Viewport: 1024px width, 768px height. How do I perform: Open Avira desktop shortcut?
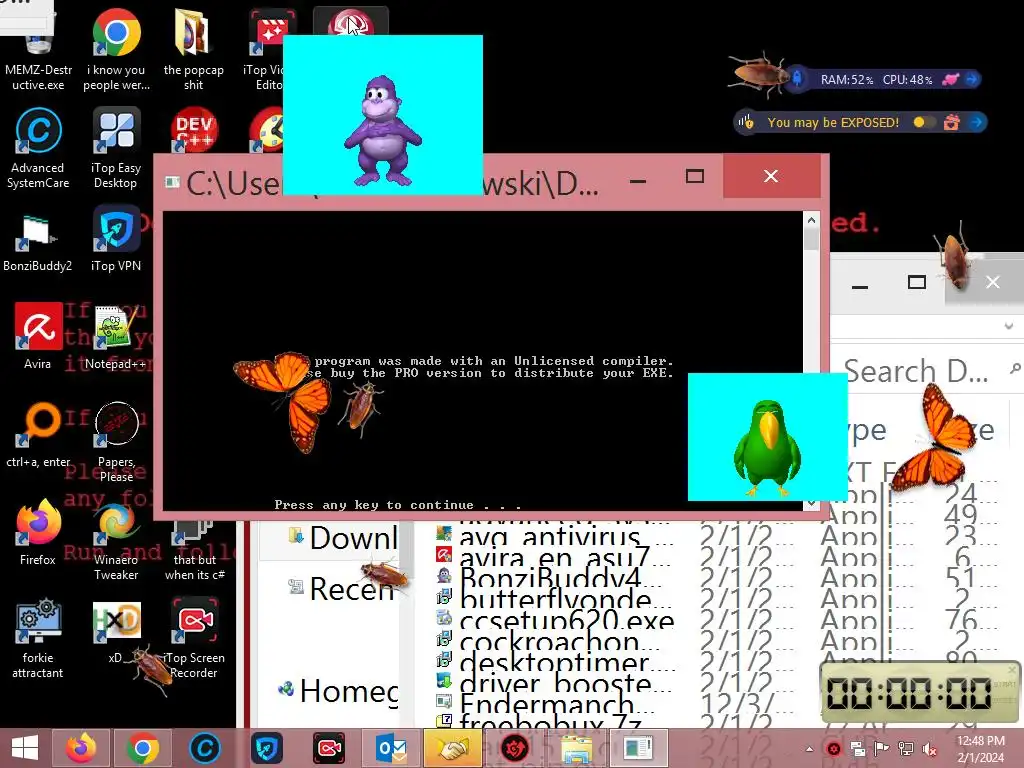pos(38,336)
